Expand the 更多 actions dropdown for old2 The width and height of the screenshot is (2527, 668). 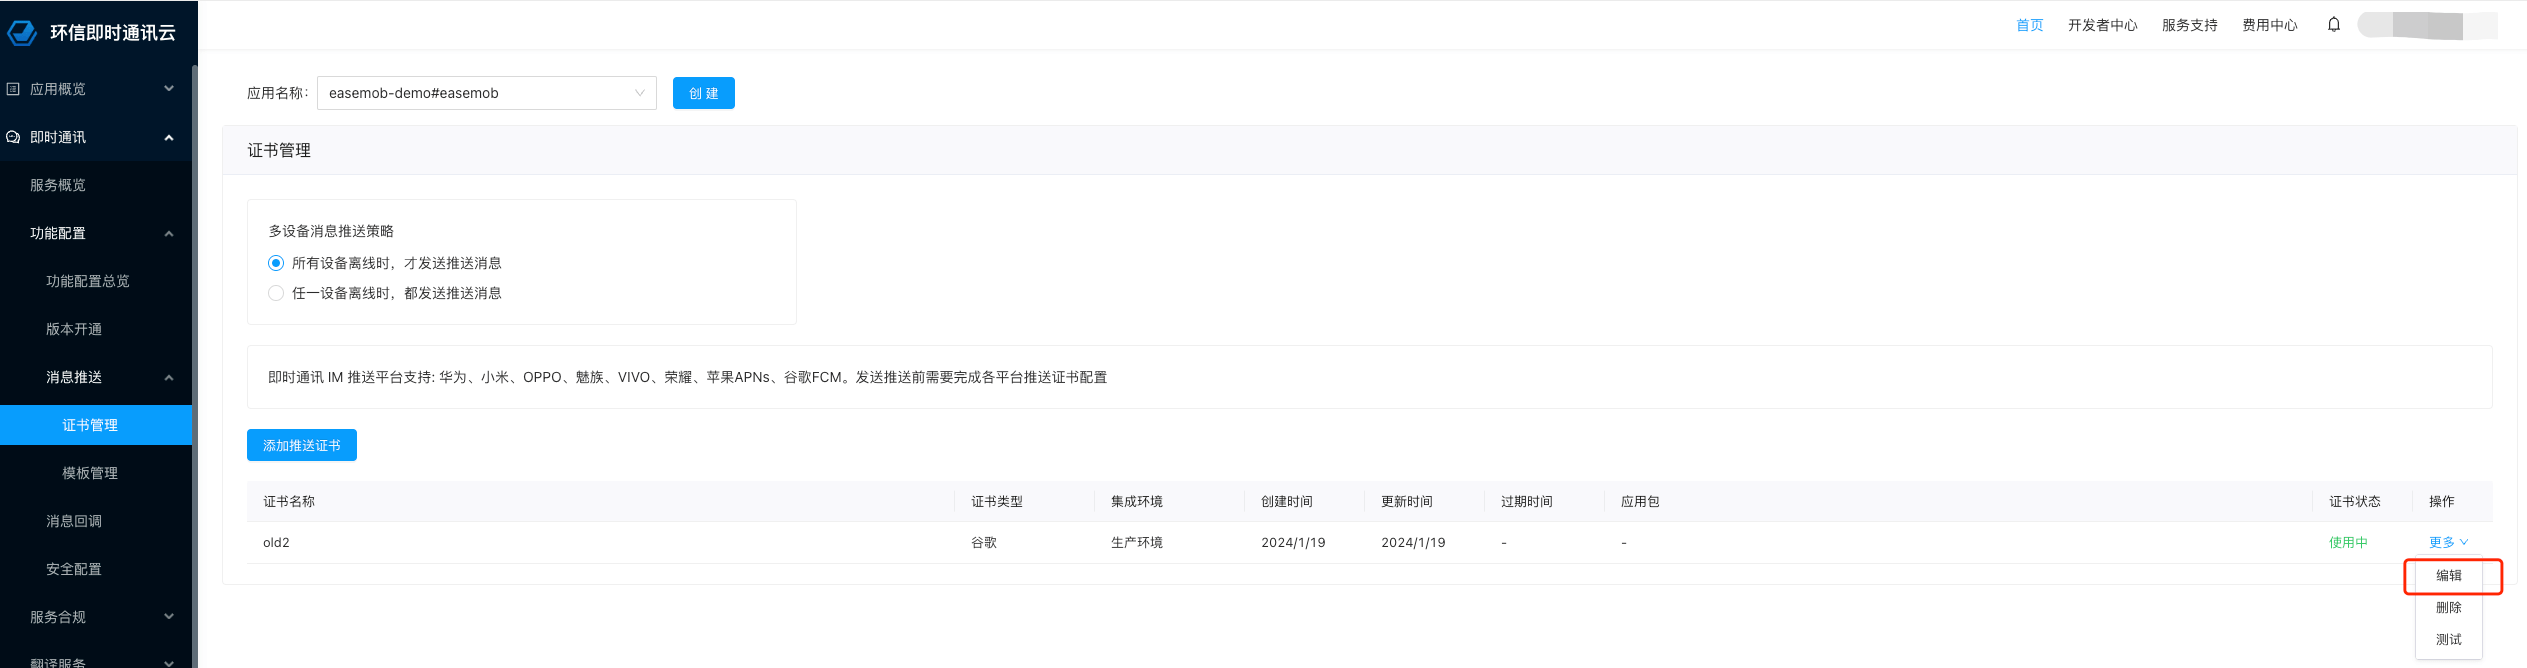tap(2447, 542)
